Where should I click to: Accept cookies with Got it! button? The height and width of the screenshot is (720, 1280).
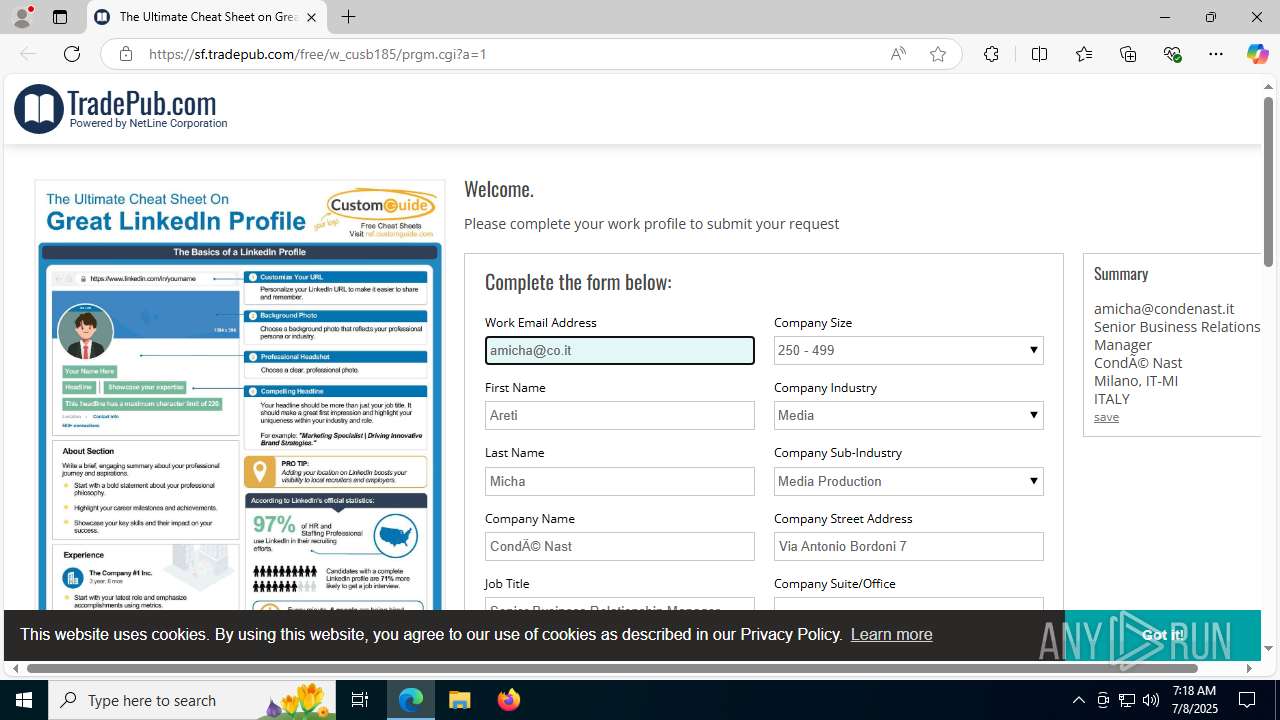coord(1162,634)
